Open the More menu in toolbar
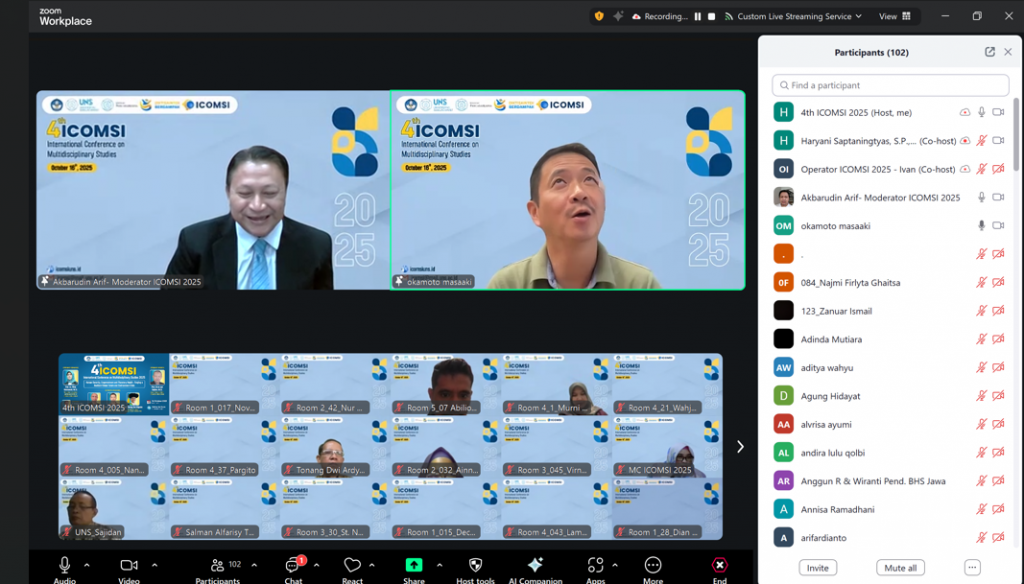Image resolution: width=1024 pixels, height=584 pixels. pyautogui.click(x=653, y=566)
